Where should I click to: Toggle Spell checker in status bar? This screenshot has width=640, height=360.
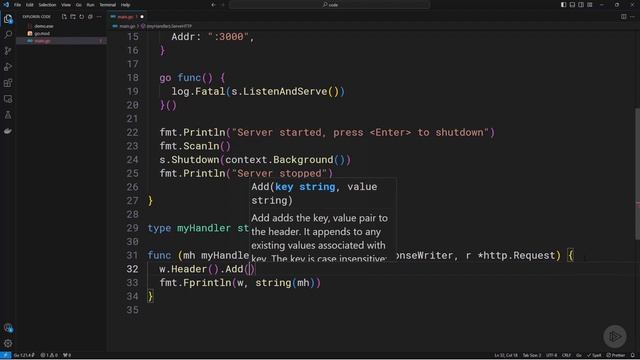[594, 356]
